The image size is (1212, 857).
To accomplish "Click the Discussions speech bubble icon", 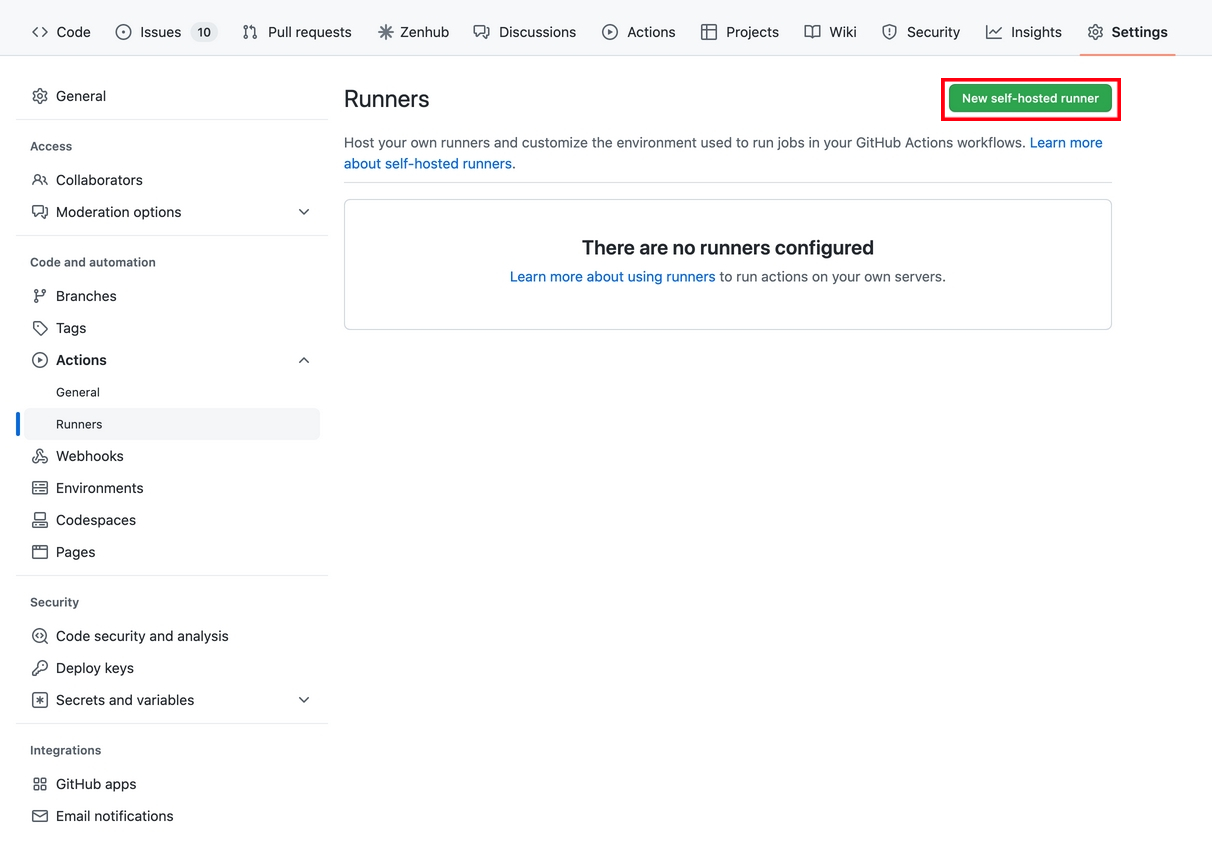I will tap(481, 32).
